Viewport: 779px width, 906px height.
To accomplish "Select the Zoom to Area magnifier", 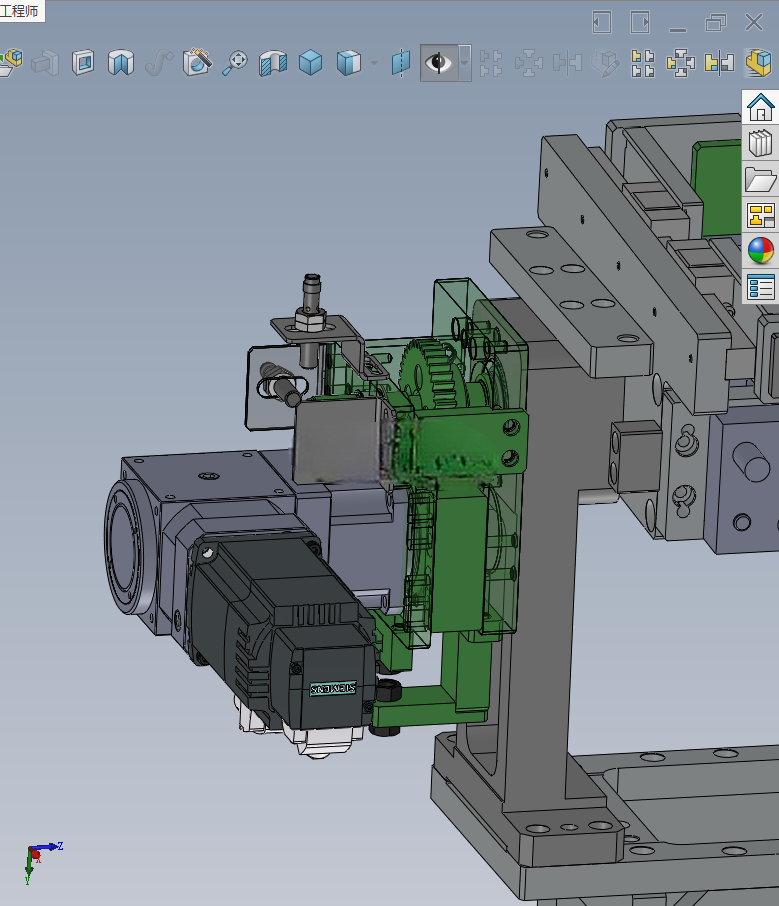I will click(x=235, y=62).
